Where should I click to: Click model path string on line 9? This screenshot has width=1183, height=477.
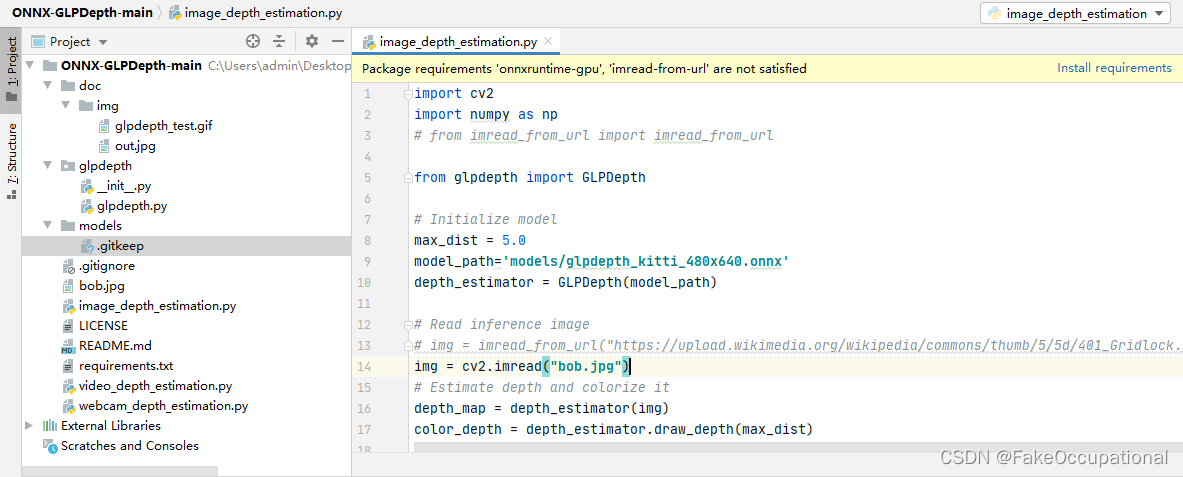click(x=646, y=262)
